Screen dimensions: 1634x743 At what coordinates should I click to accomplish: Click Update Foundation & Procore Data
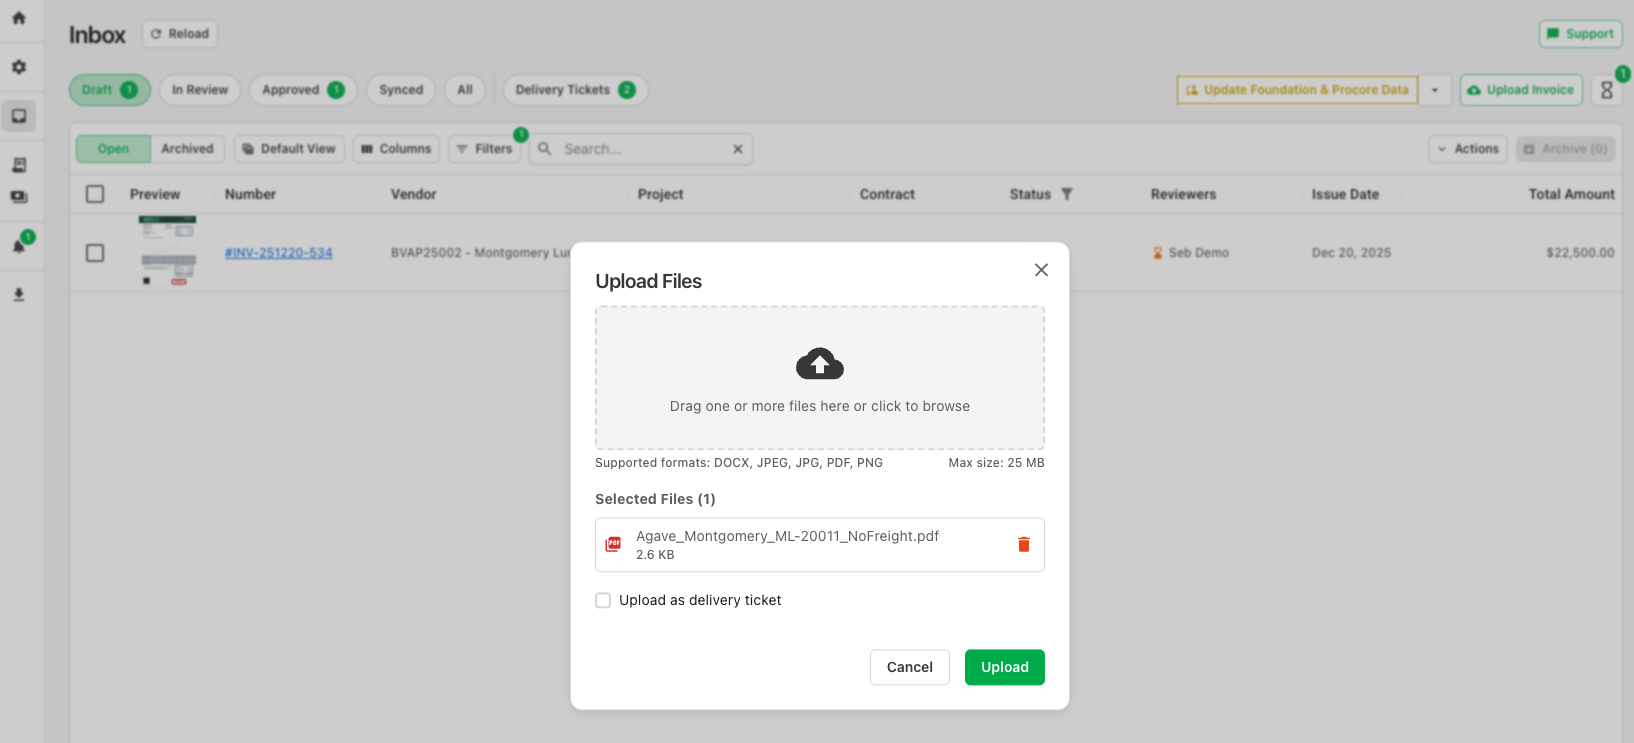[x=1297, y=90]
